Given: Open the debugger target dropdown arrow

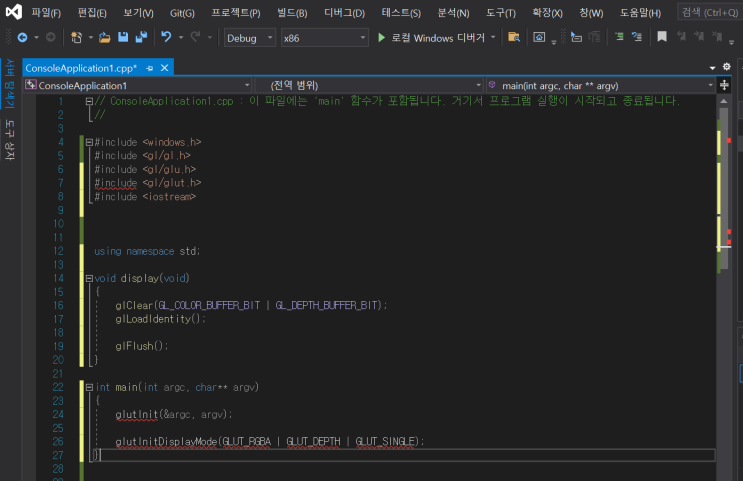Looking at the screenshot, I should click(493, 37).
